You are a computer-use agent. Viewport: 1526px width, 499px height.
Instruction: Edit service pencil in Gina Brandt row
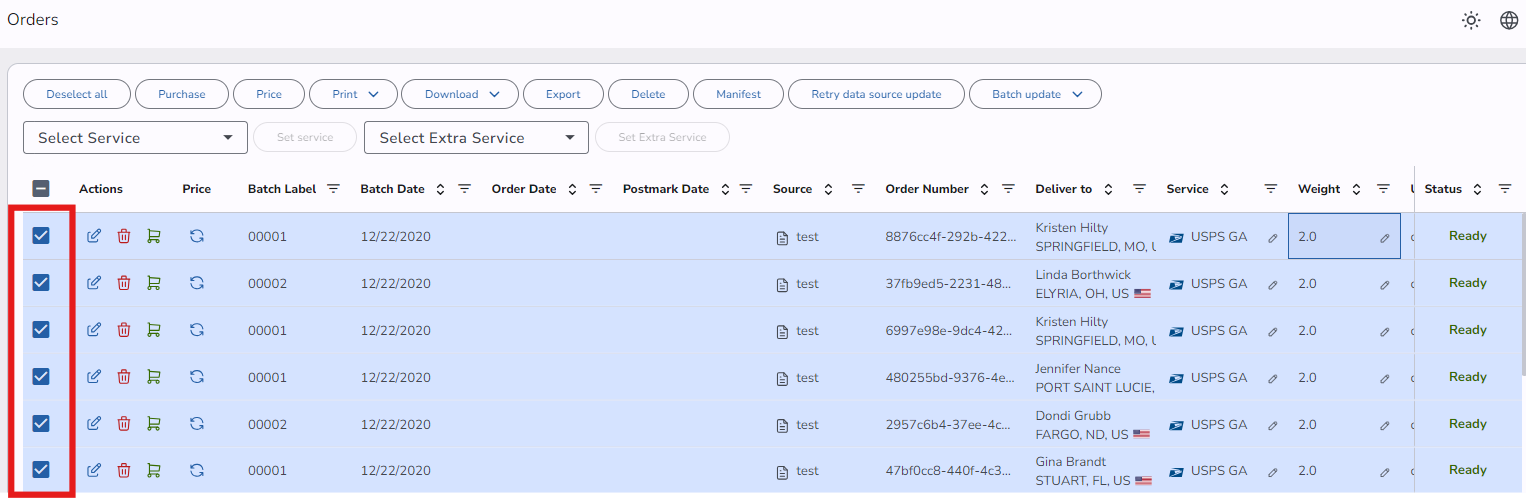1272,471
